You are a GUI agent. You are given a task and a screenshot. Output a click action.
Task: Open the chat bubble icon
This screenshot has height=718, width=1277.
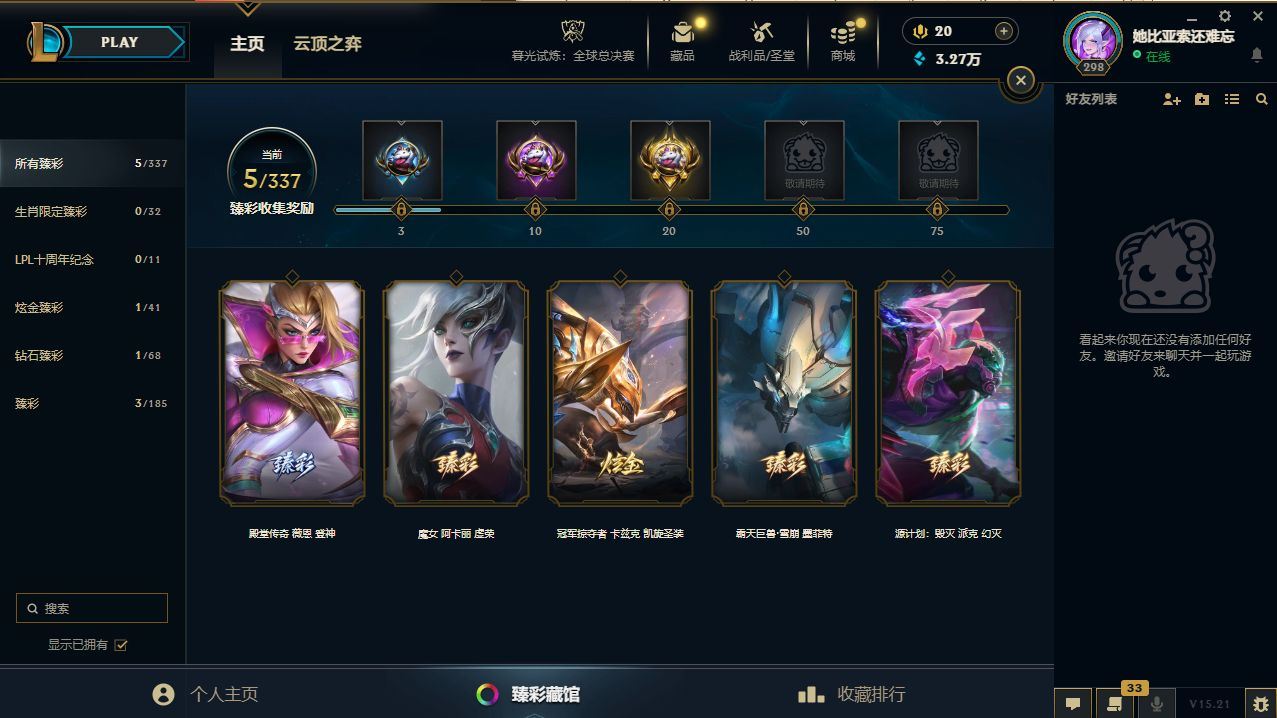[x=1073, y=704]
